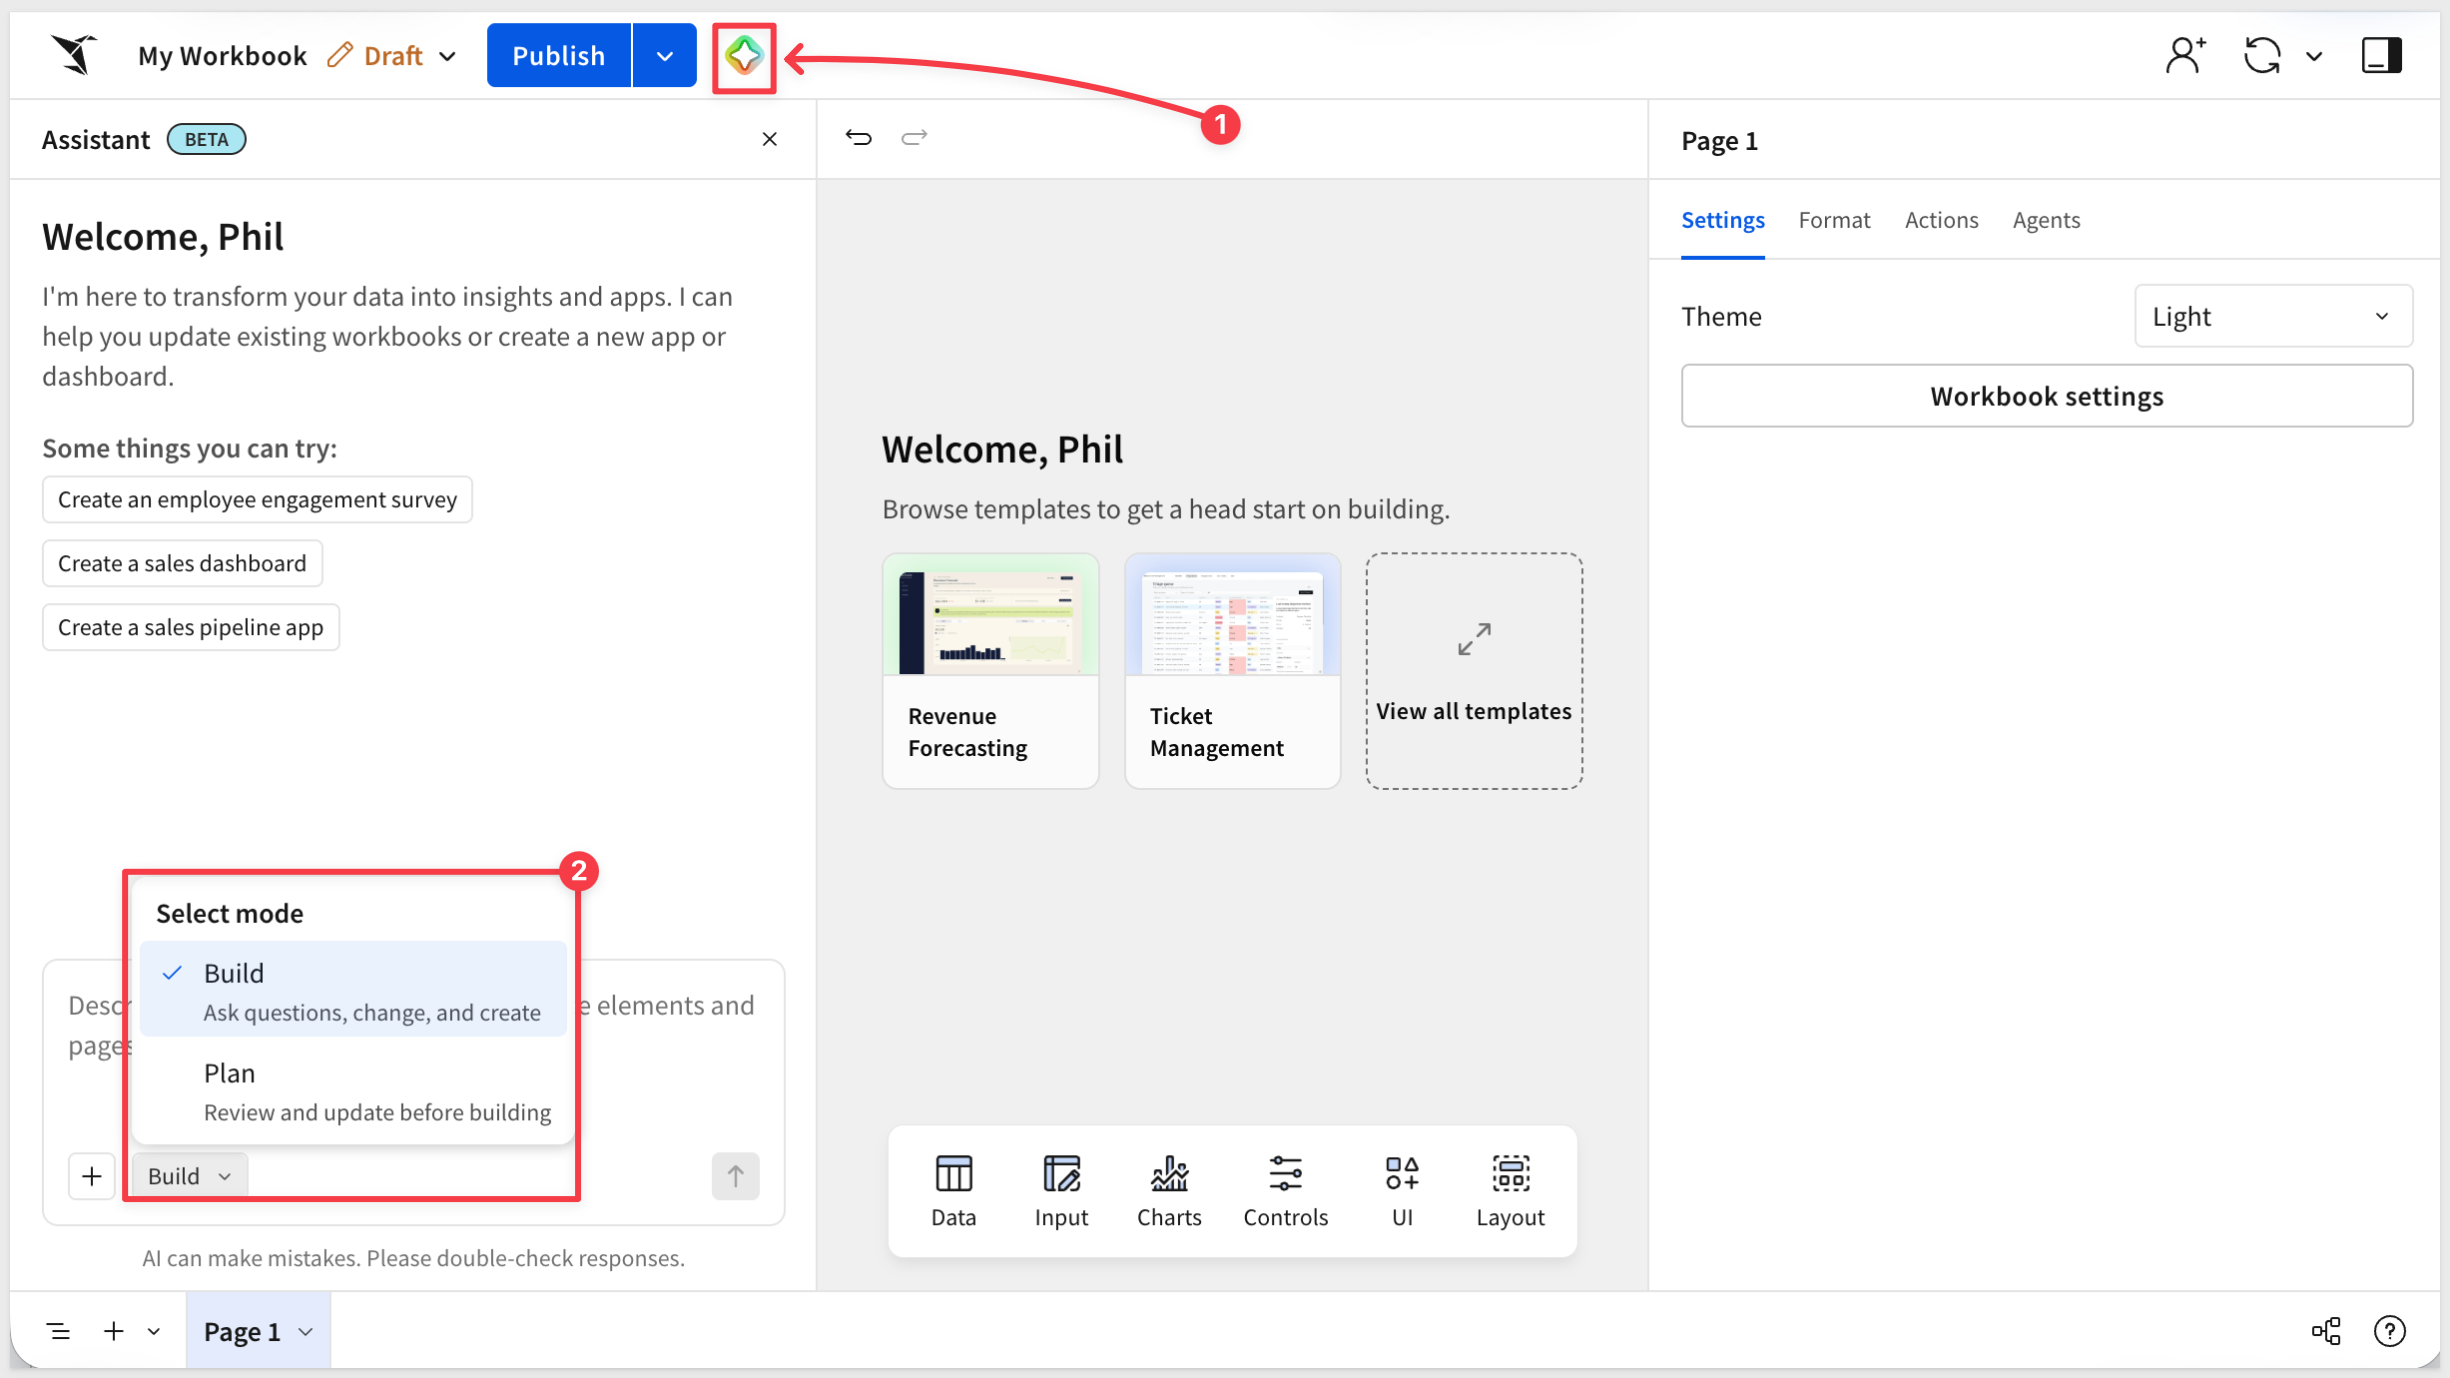Click Create an employee engagement survey
Screen dimensions: 2450x1378
pyautogui.click(x=257, y=499)
